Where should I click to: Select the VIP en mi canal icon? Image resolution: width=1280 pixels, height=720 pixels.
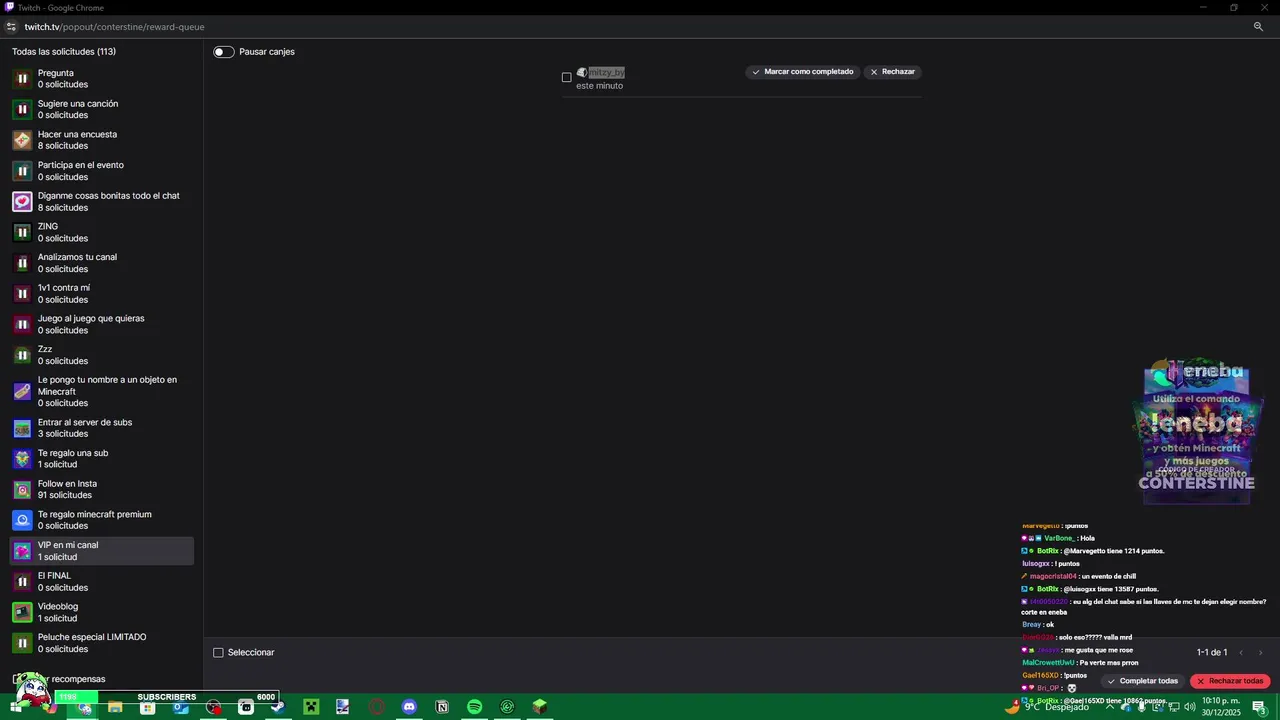coord(22,551)
